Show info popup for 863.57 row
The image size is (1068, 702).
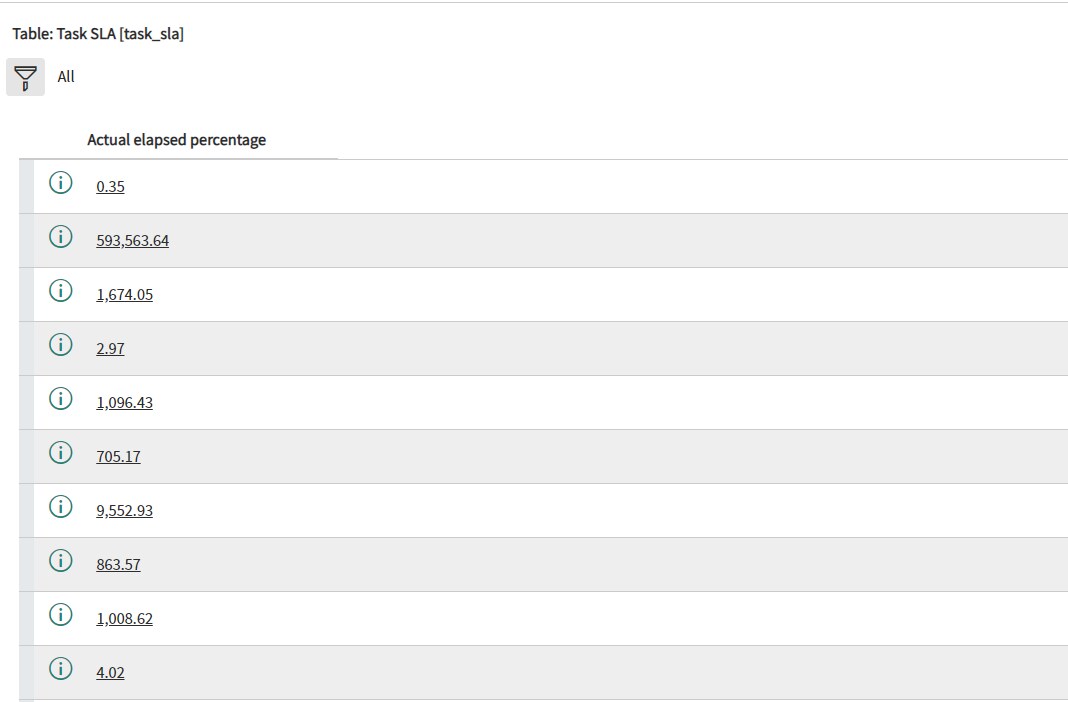tap(61, 560)
